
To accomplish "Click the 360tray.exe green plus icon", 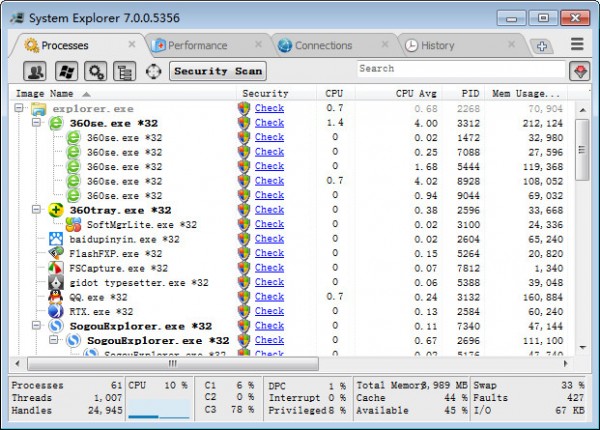I will pyautogui.click(x=56, y=210).
